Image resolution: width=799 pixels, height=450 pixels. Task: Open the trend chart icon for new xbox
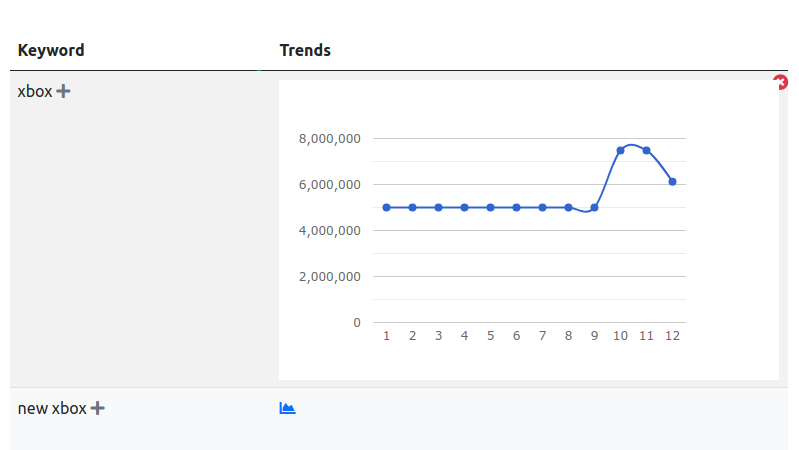(287, 408)
